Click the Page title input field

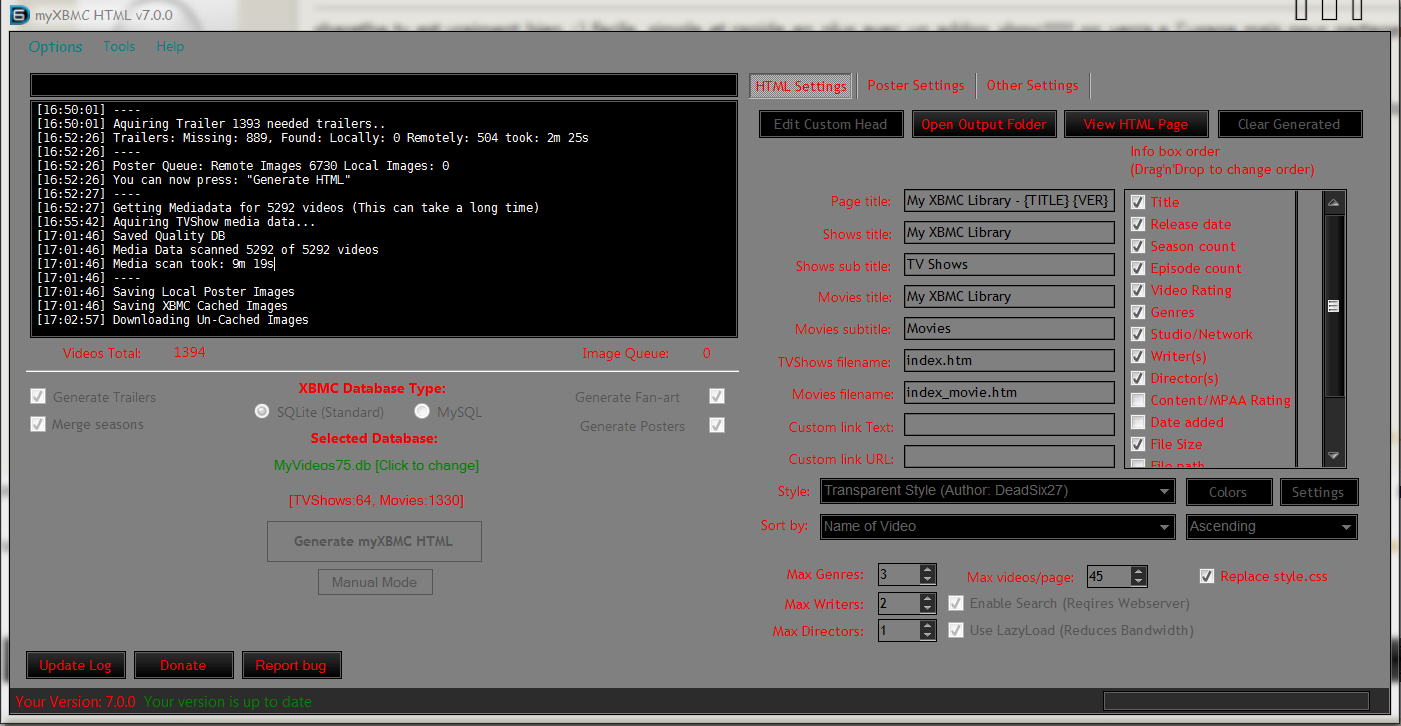(1008, 201)
